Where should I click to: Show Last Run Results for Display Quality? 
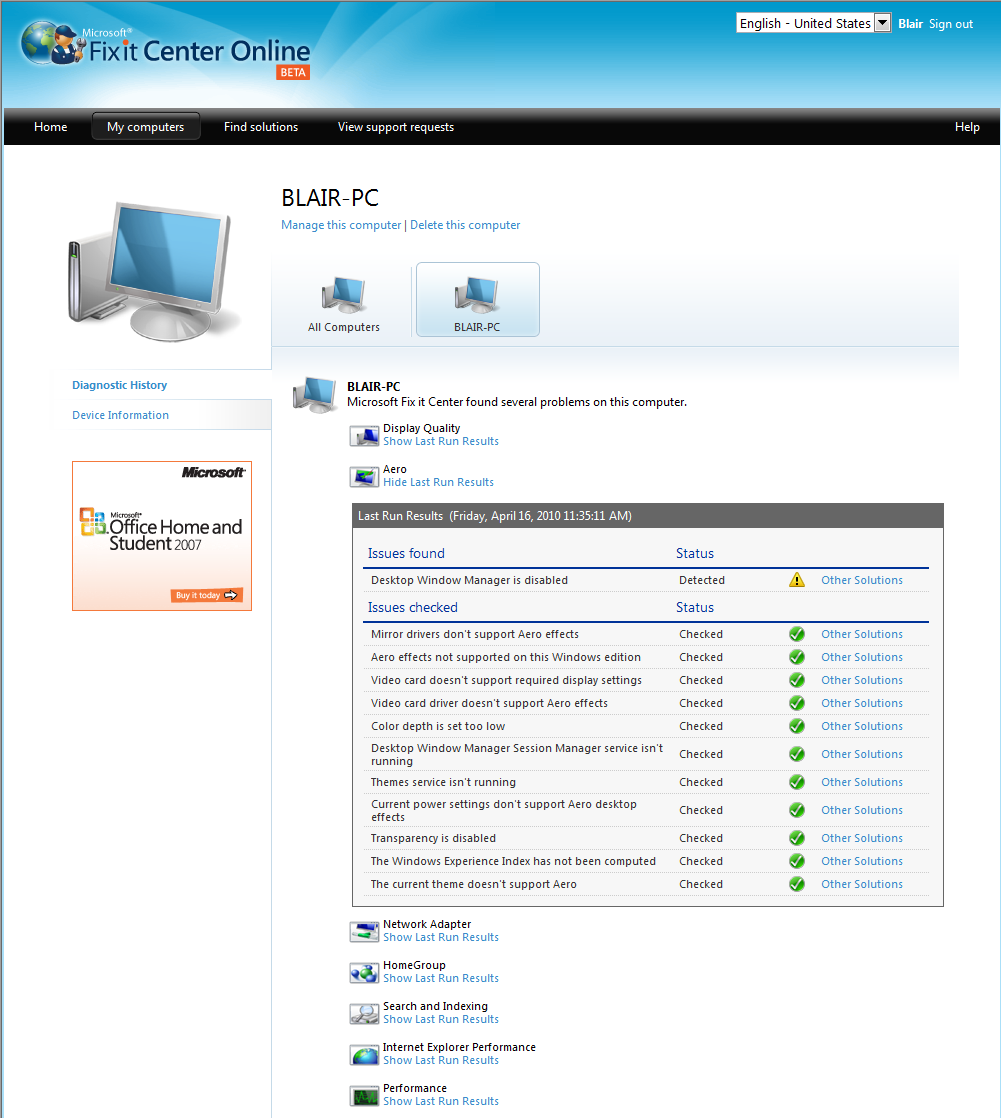(x=441, y=441)
